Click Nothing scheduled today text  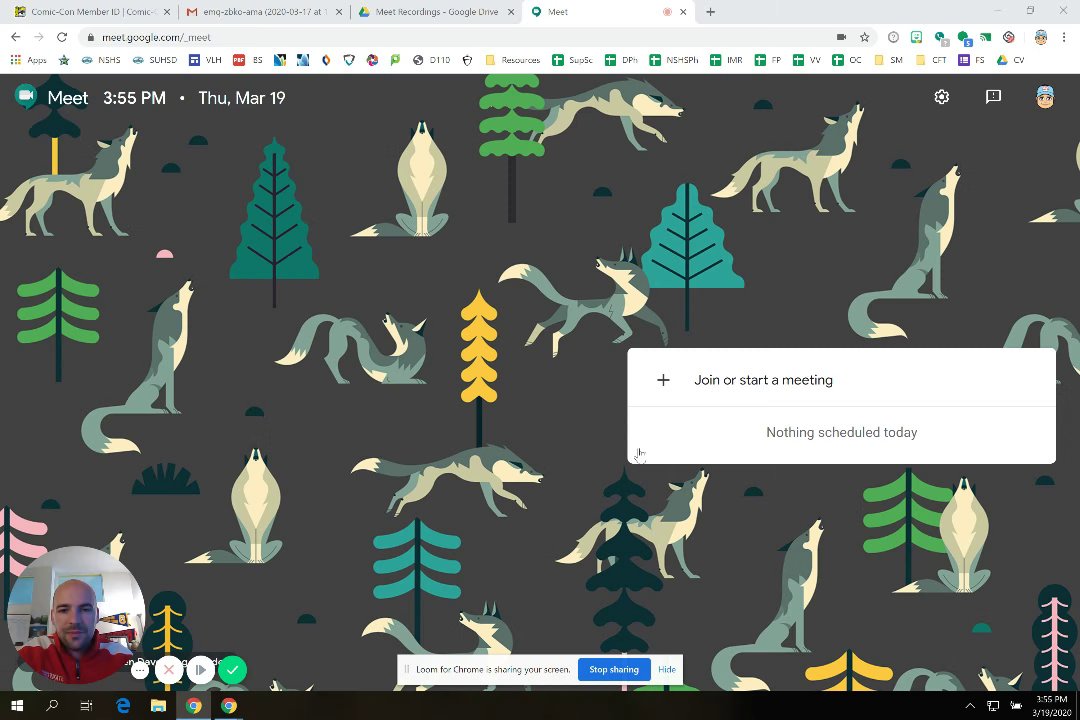[x=842, y=432]
